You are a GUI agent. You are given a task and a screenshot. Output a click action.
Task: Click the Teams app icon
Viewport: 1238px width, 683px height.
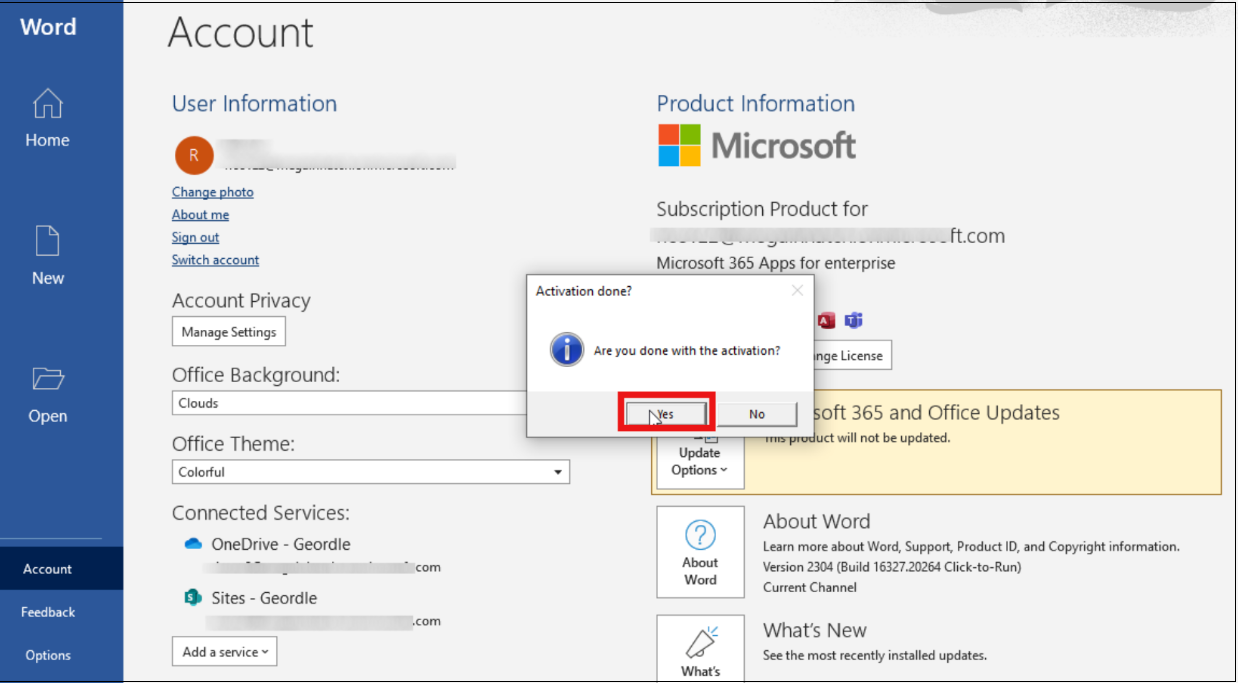point(853,321)
